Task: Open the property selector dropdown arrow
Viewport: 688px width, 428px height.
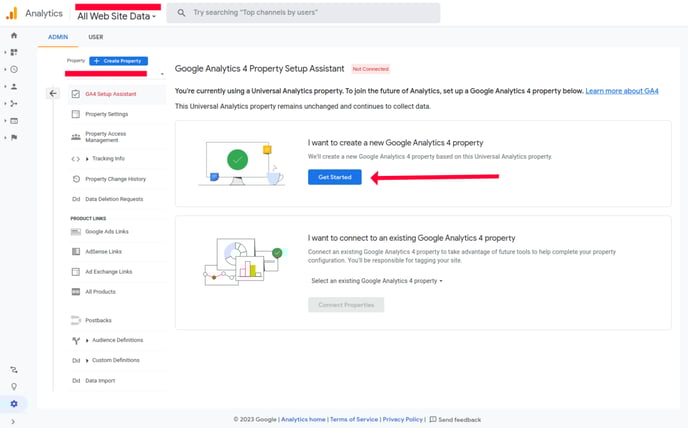Action: pos(162,74)
